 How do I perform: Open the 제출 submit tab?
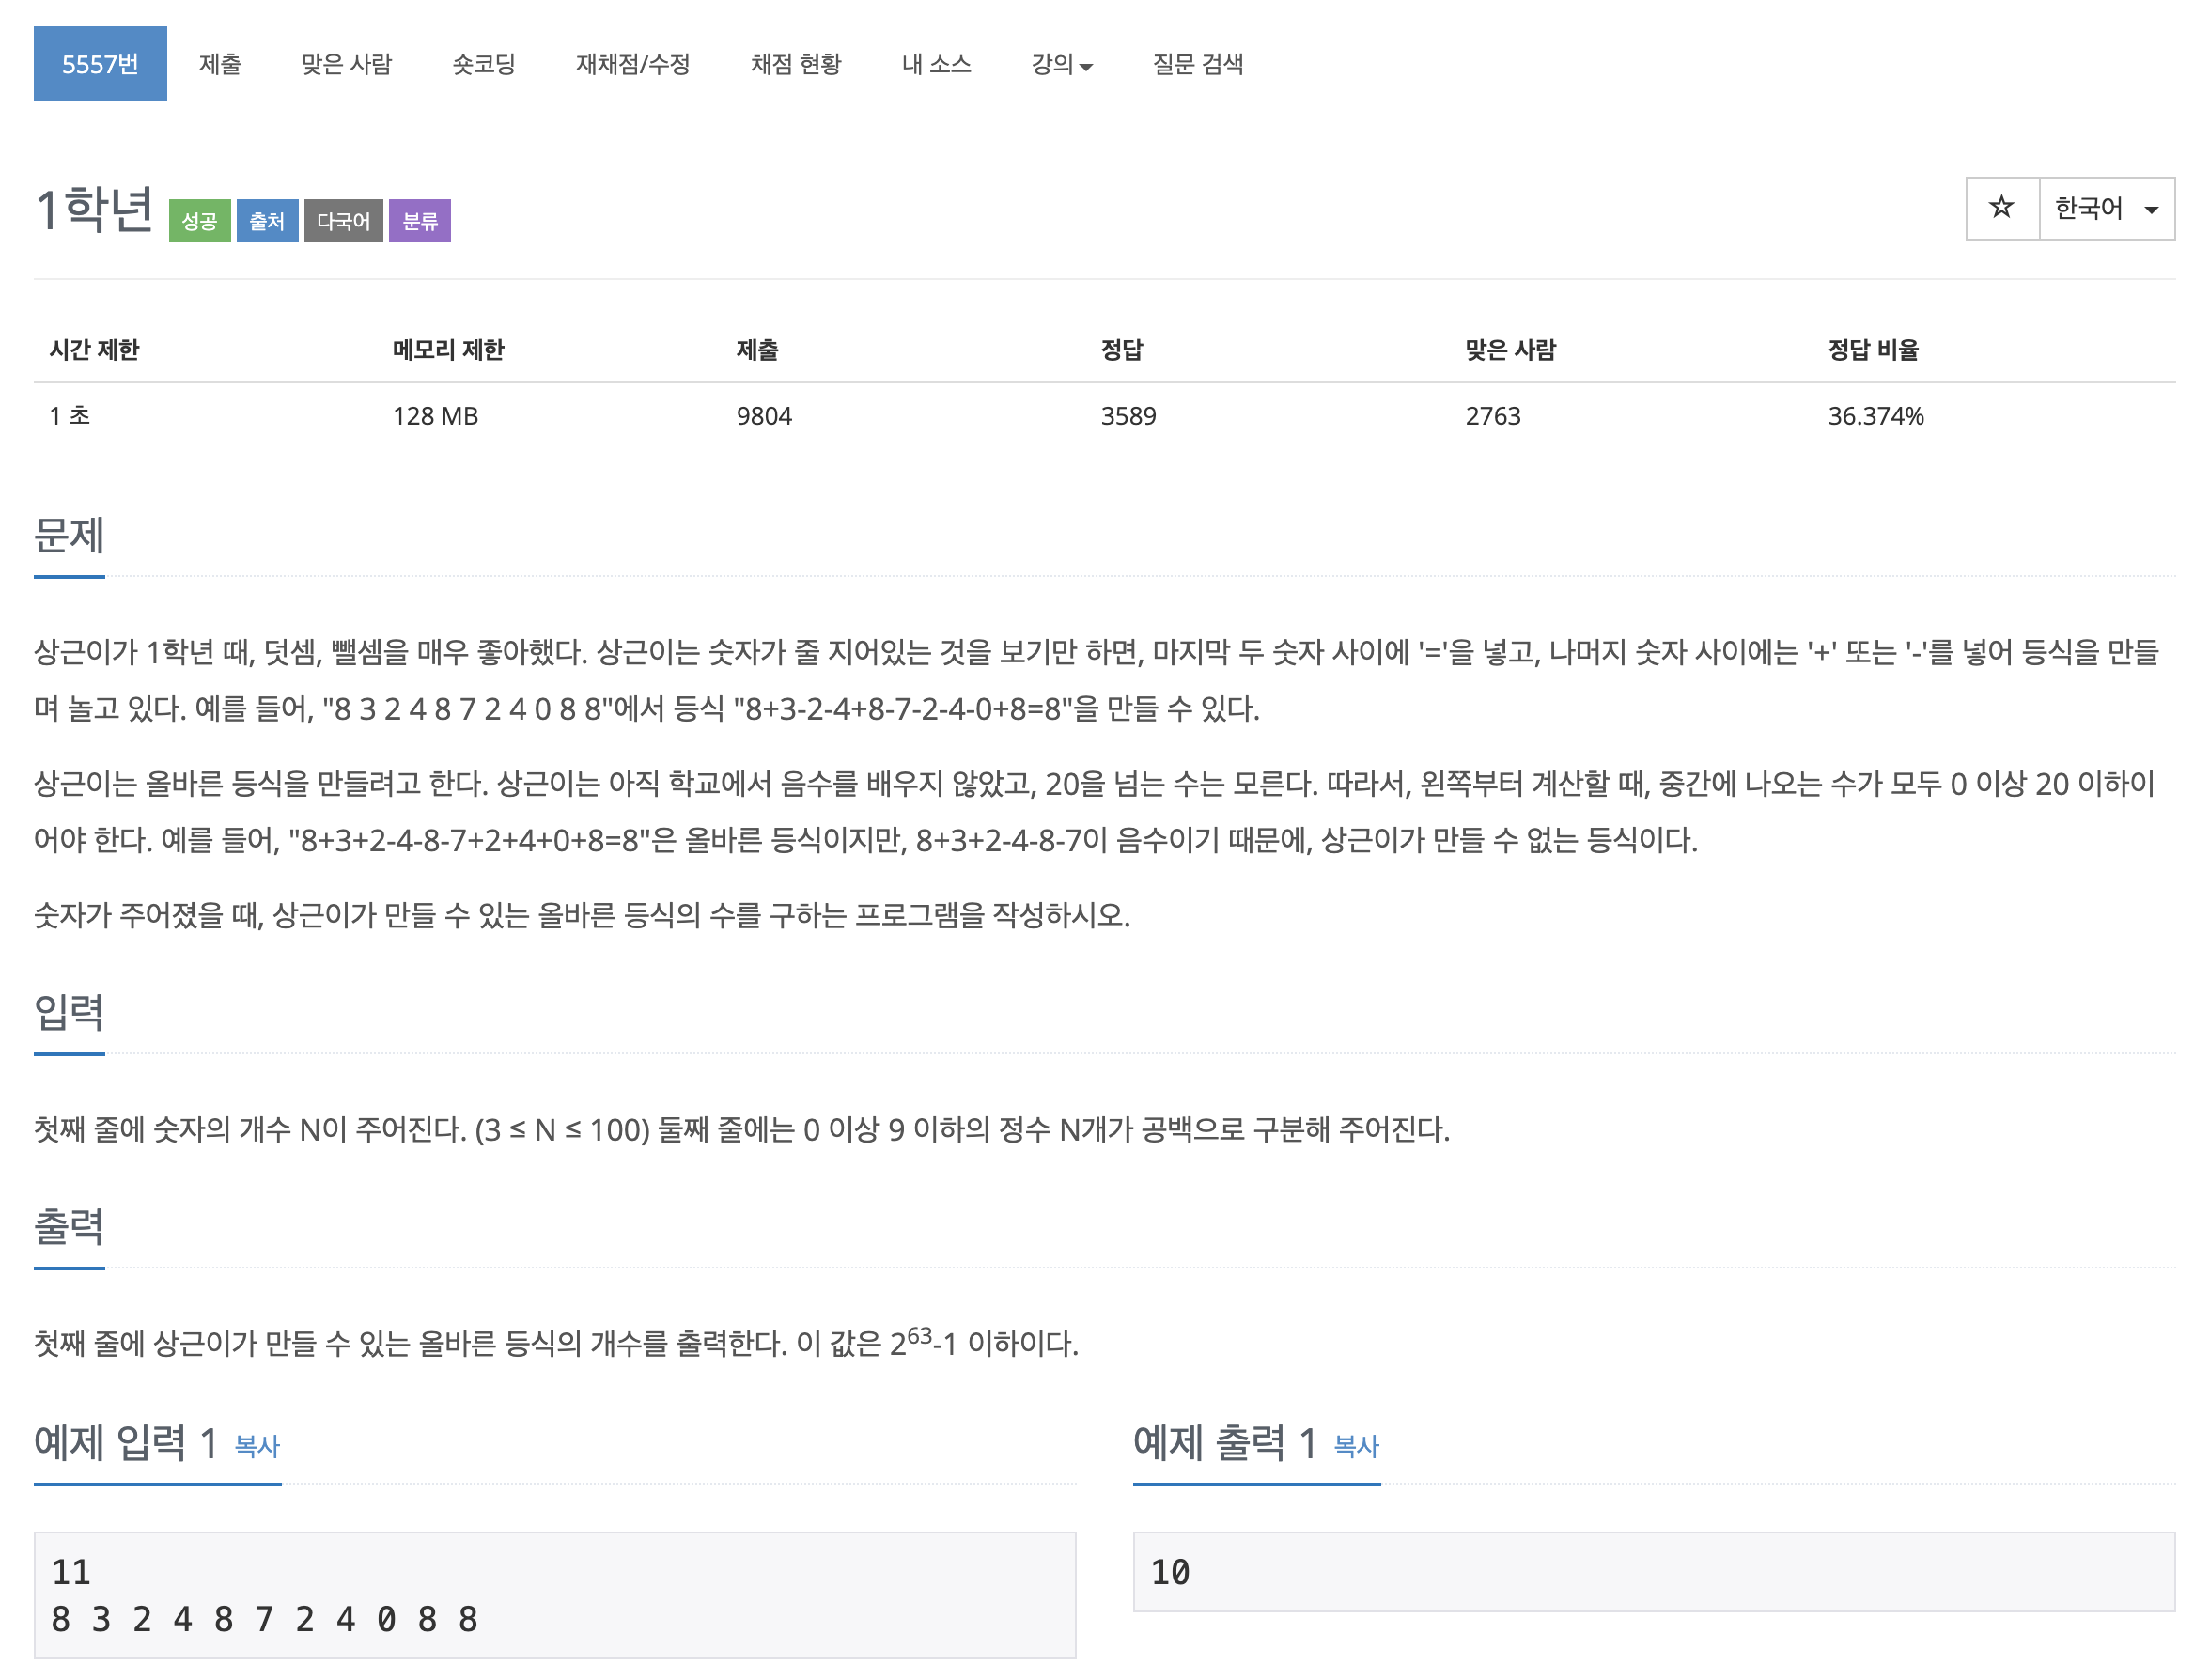click(x=219, y=64)
